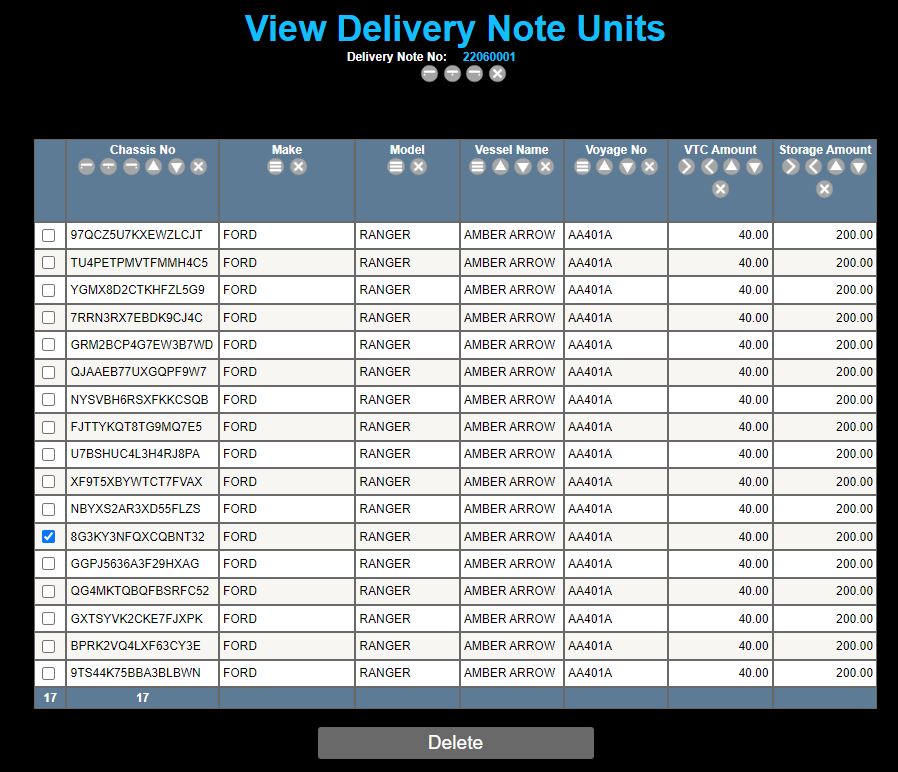Select the checkbox for YGMX8D2CTKHFZL5G9
The height and width of the screenshot is (772, 898).
click(x=49, y=290)
